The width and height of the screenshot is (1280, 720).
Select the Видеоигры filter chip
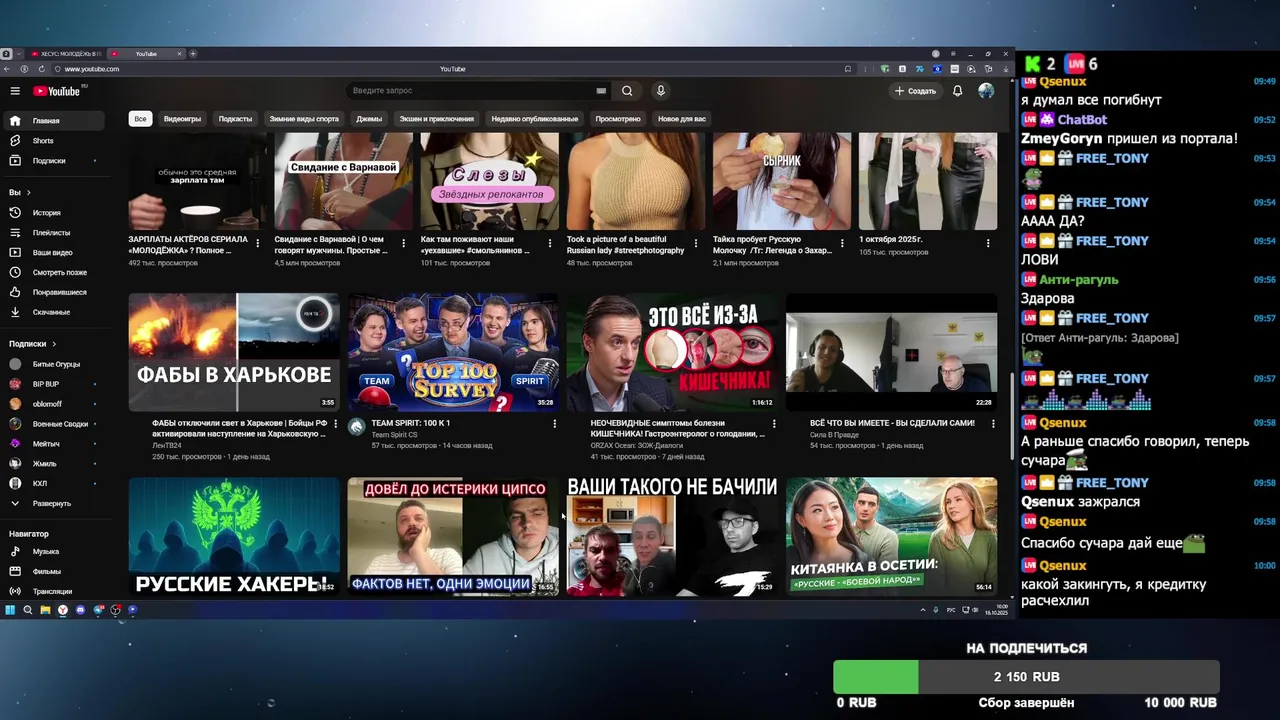pos(182,119)
